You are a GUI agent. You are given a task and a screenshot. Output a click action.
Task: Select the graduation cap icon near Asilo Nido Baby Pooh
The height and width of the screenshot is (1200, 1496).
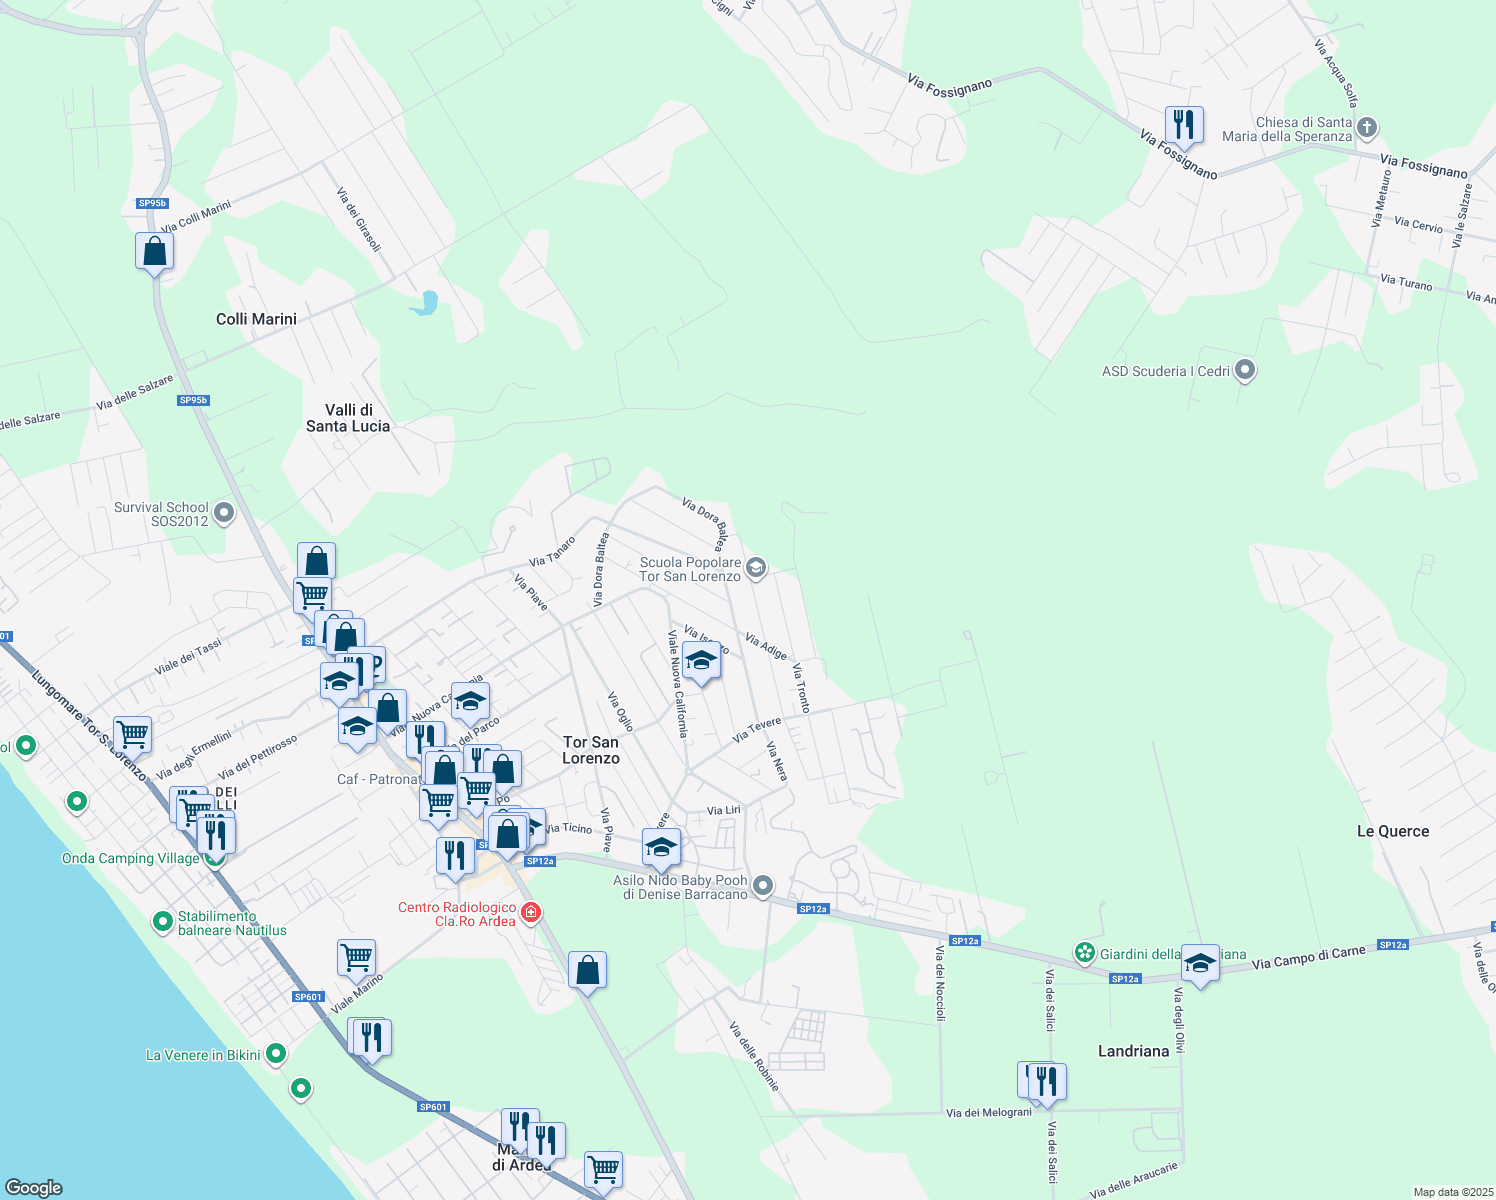click(660, 848)
